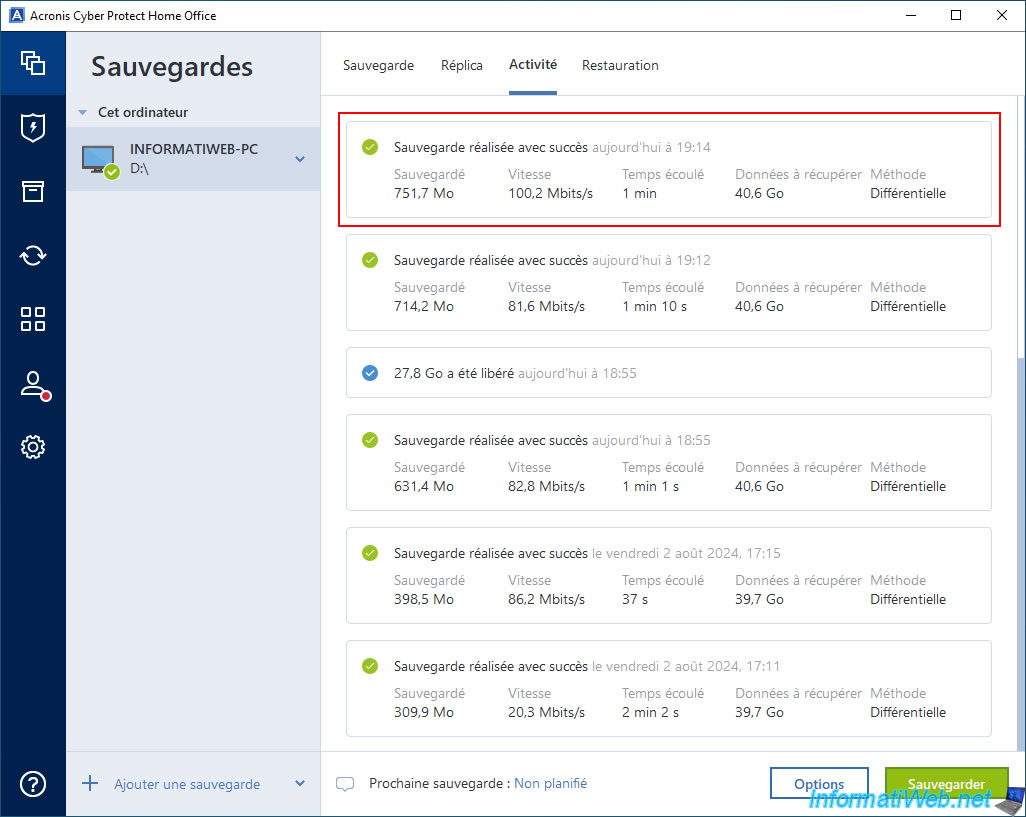Click the Acronis app logo in title bar
Image resolution: width=1026 pixels, height=817 pixels.
click(16, 15)
